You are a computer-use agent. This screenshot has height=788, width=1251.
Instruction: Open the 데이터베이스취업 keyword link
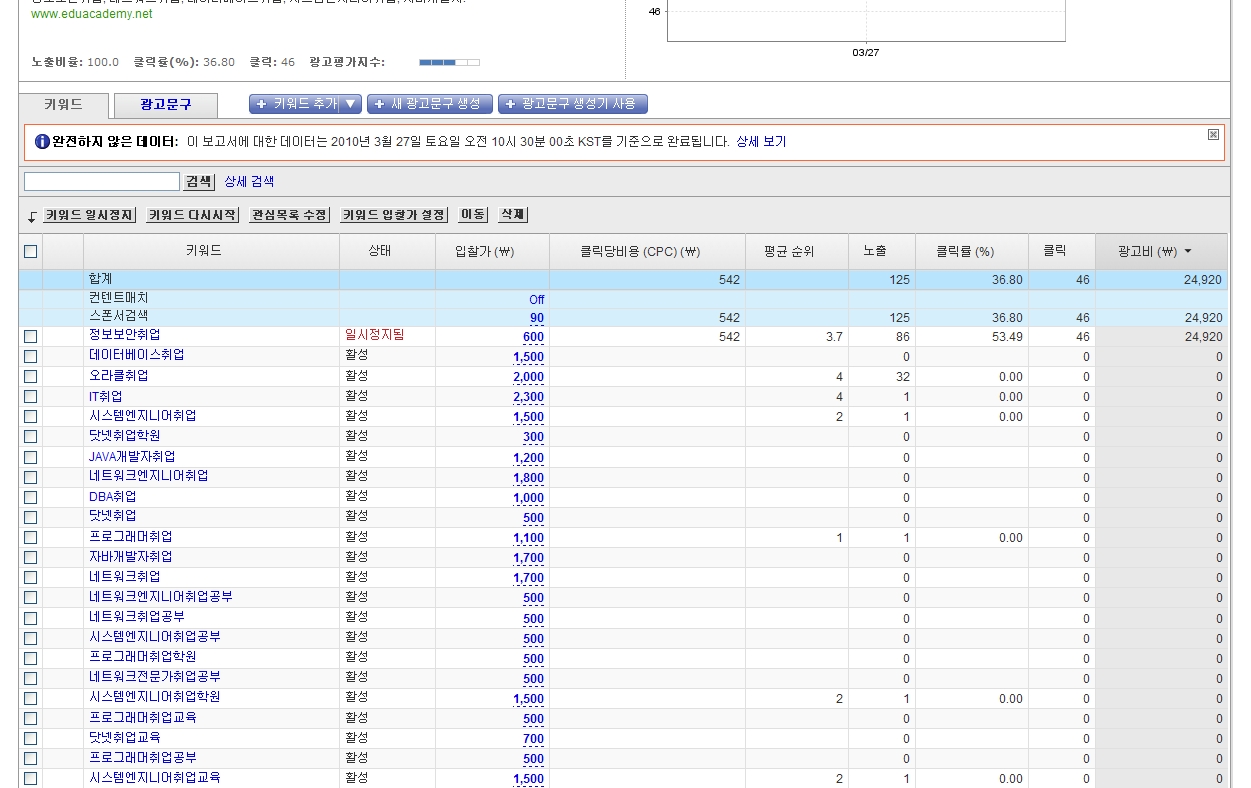click(136, 355)
